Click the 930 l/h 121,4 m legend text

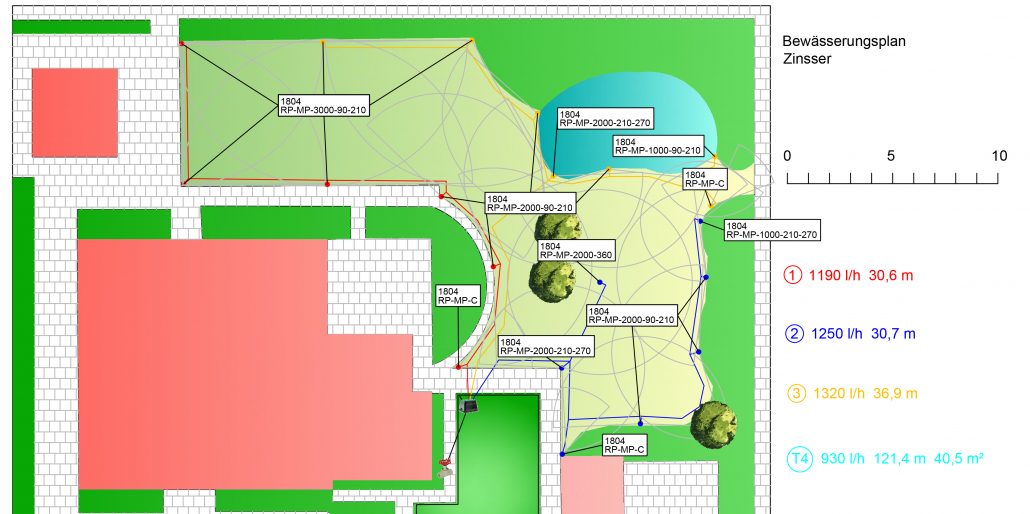click(902, 459)
